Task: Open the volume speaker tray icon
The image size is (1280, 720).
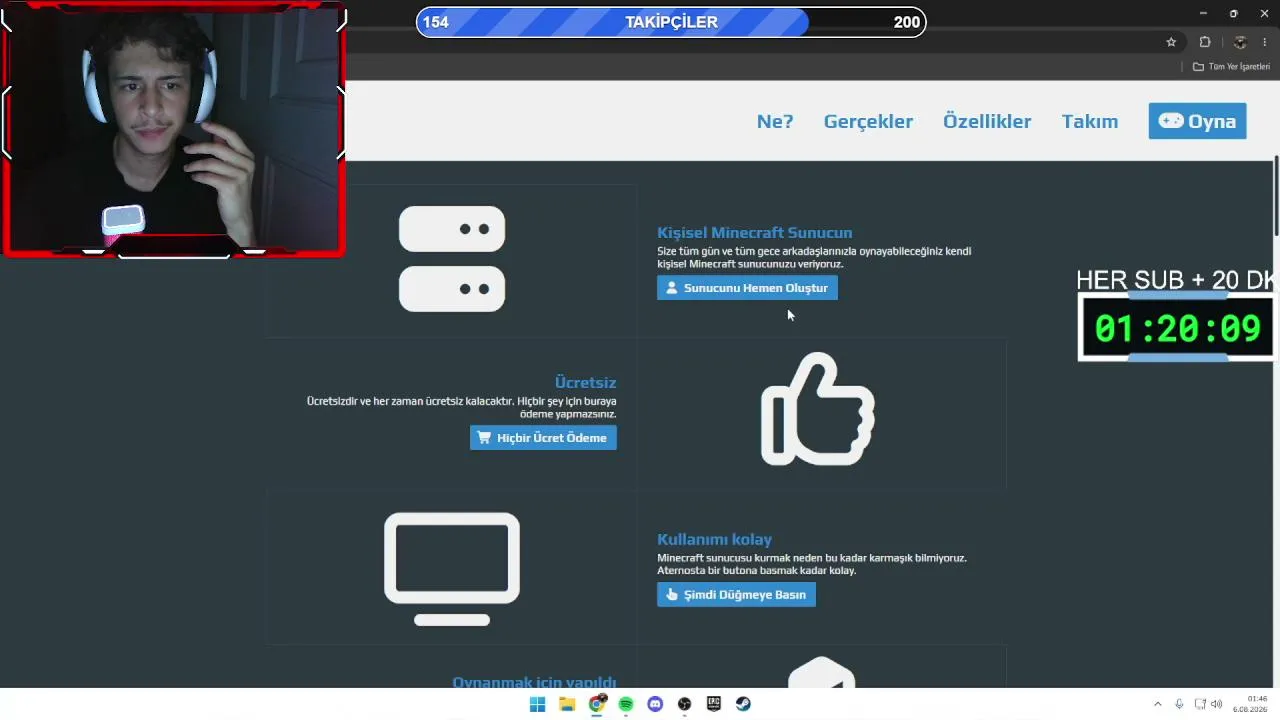Action: pos(1216,704)
